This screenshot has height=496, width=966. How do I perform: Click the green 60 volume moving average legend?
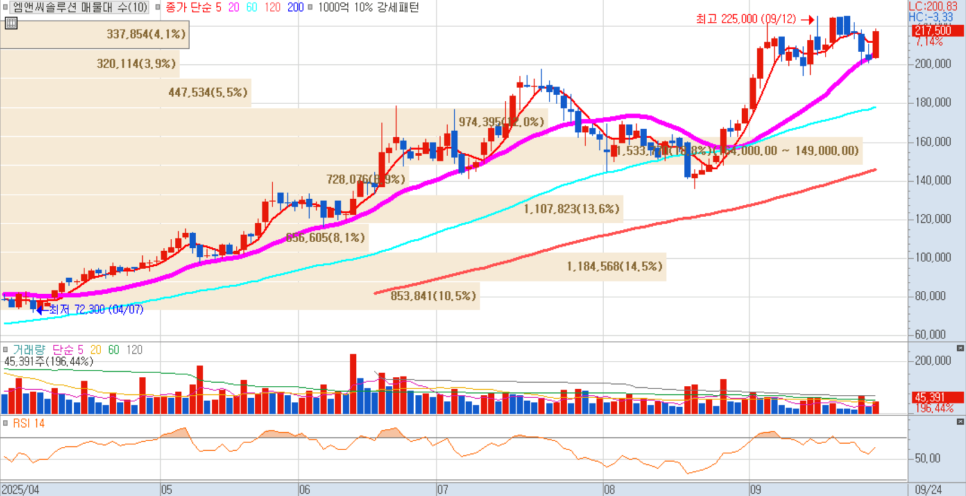tap(114, 350)
